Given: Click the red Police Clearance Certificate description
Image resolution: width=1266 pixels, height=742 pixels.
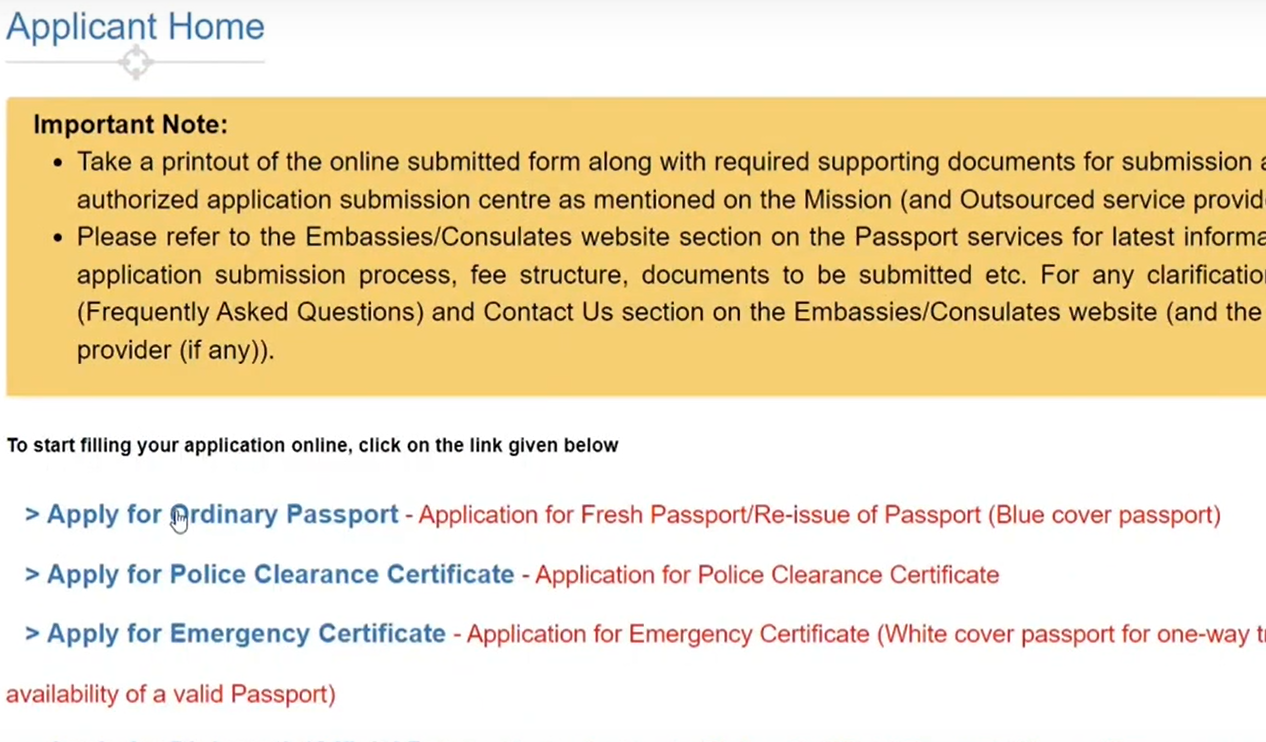Looking at the screenshot, I should pos(767,575).
